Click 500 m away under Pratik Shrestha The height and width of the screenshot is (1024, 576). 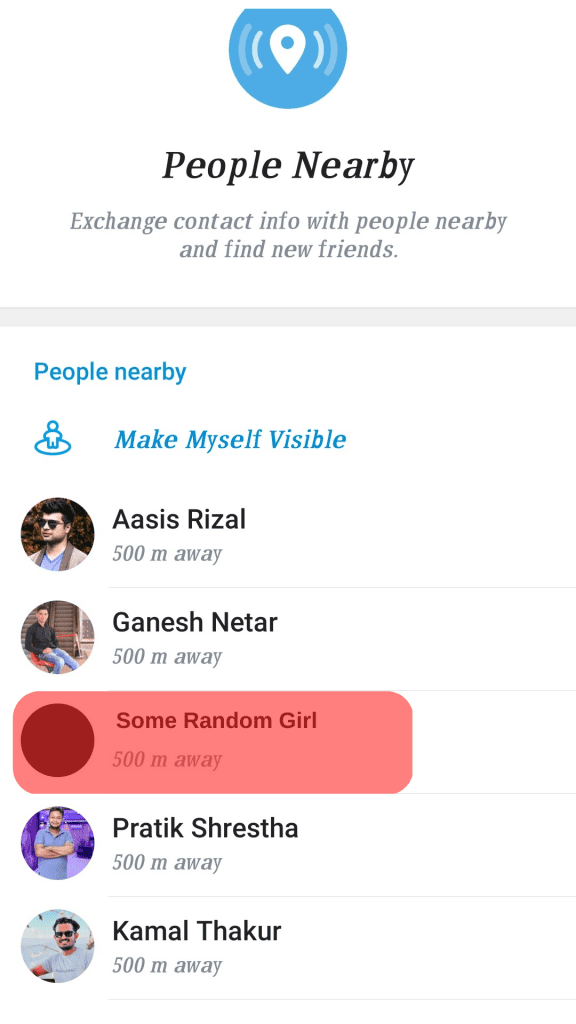165,861
